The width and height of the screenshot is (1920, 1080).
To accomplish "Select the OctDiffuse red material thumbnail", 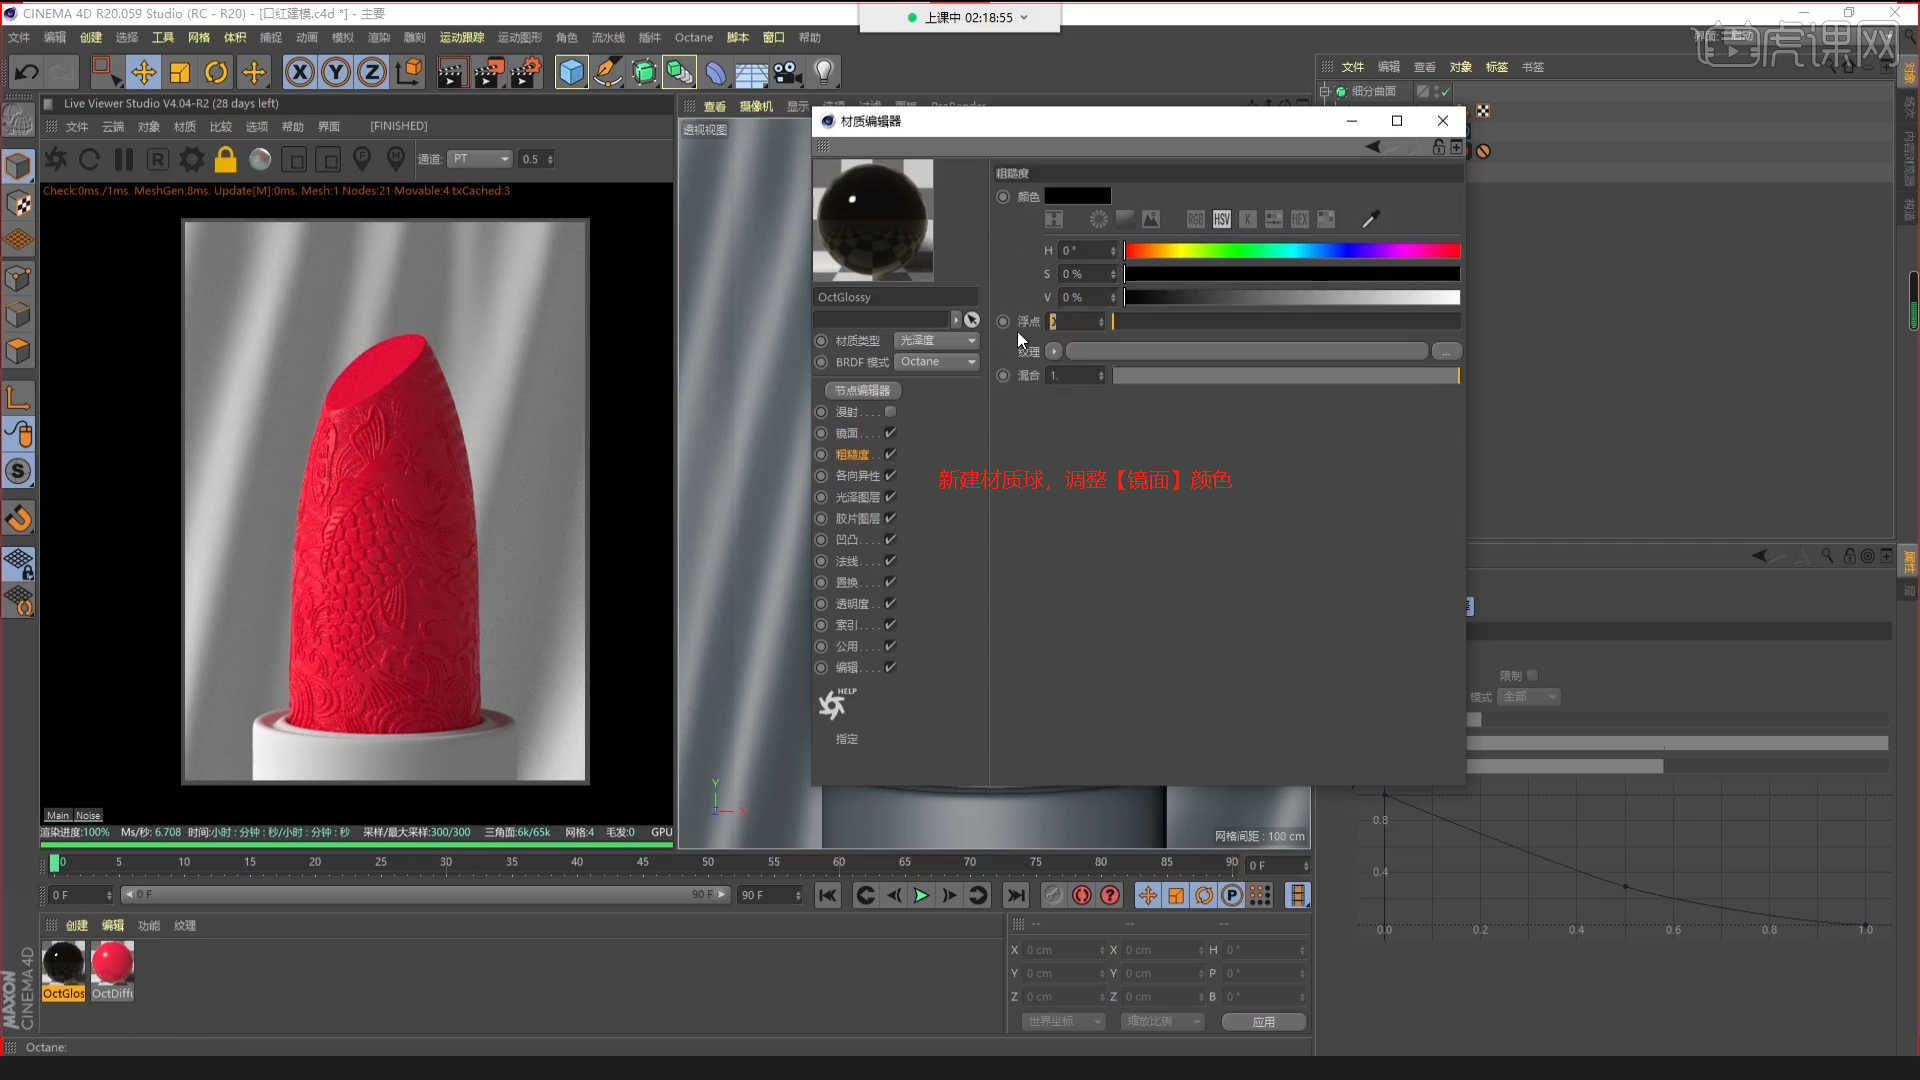I will click(x=112, y=963).
